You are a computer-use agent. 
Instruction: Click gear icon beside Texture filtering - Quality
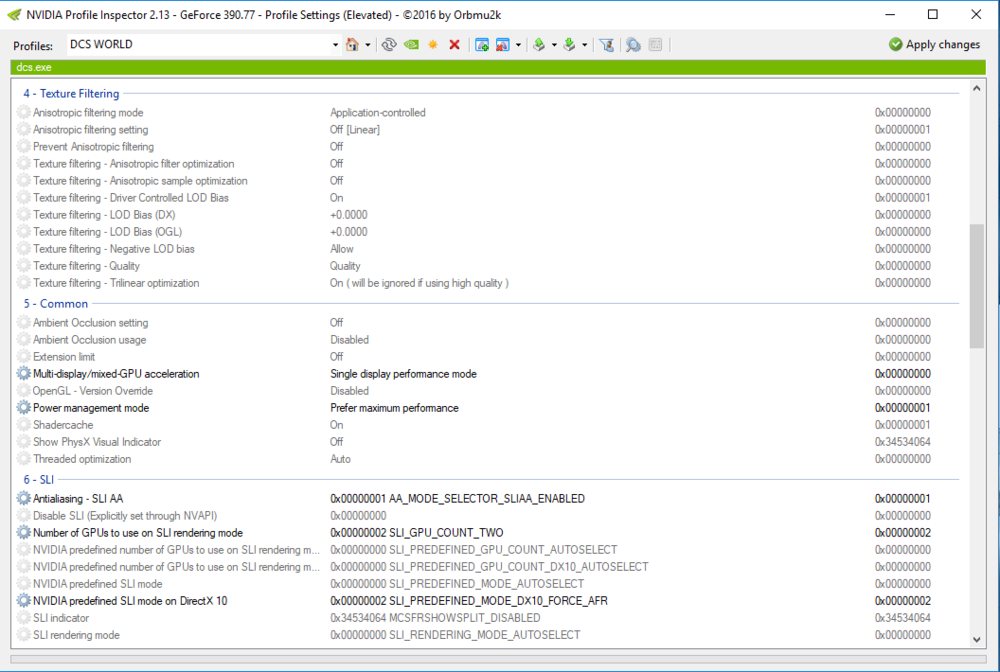coord(24,266)
